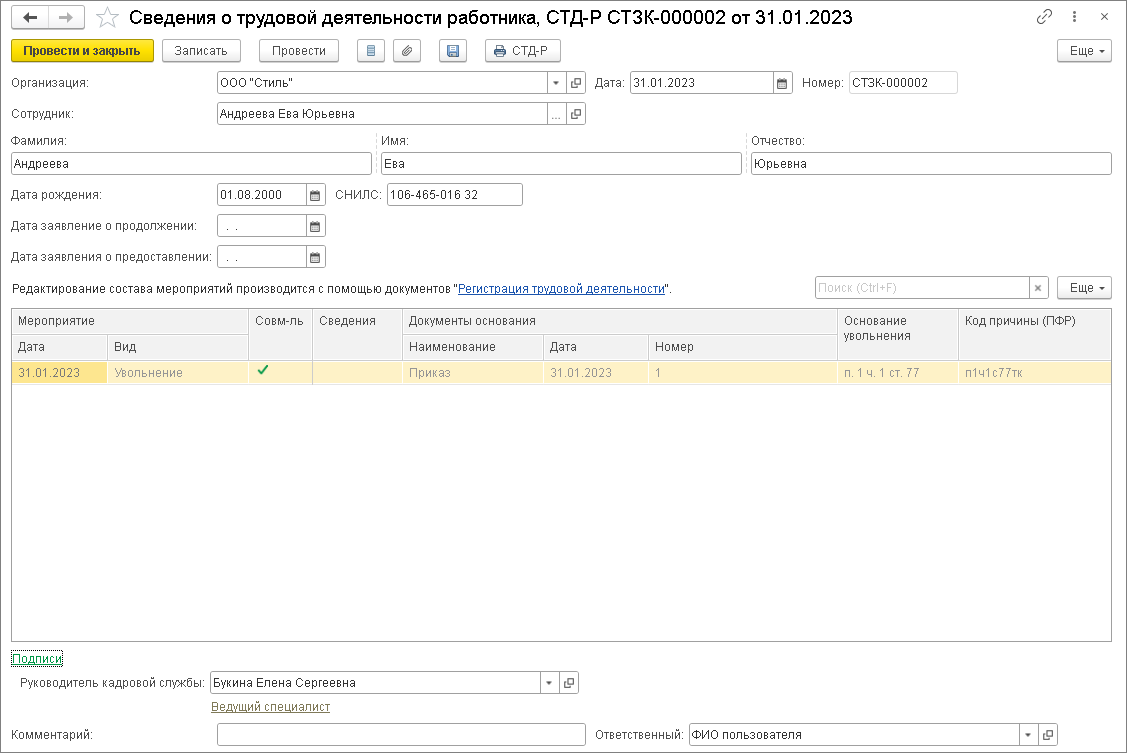
Task: Edit the Номер field
Action: (x=903, y=83)
